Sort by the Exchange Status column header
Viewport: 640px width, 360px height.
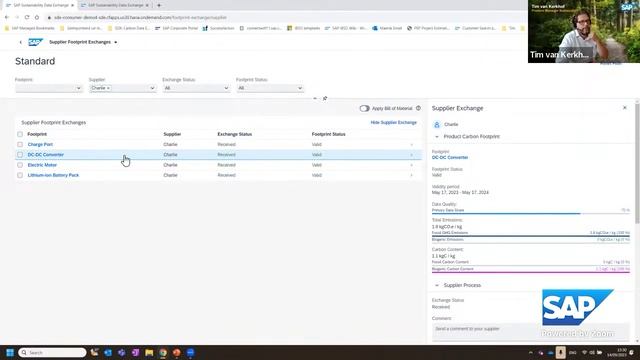pos(234,134)
